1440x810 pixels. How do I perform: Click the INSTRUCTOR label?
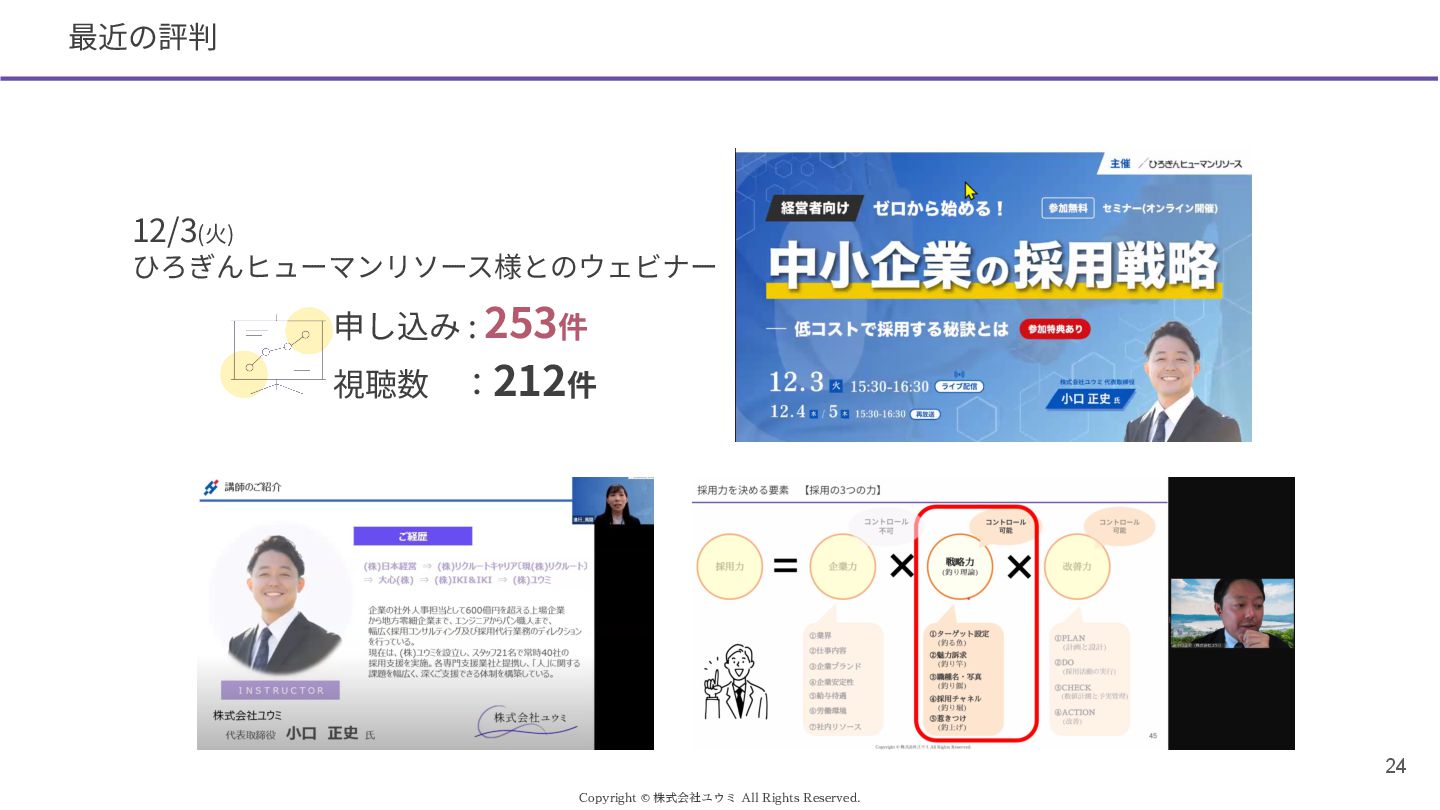click(x=281, y=690)
